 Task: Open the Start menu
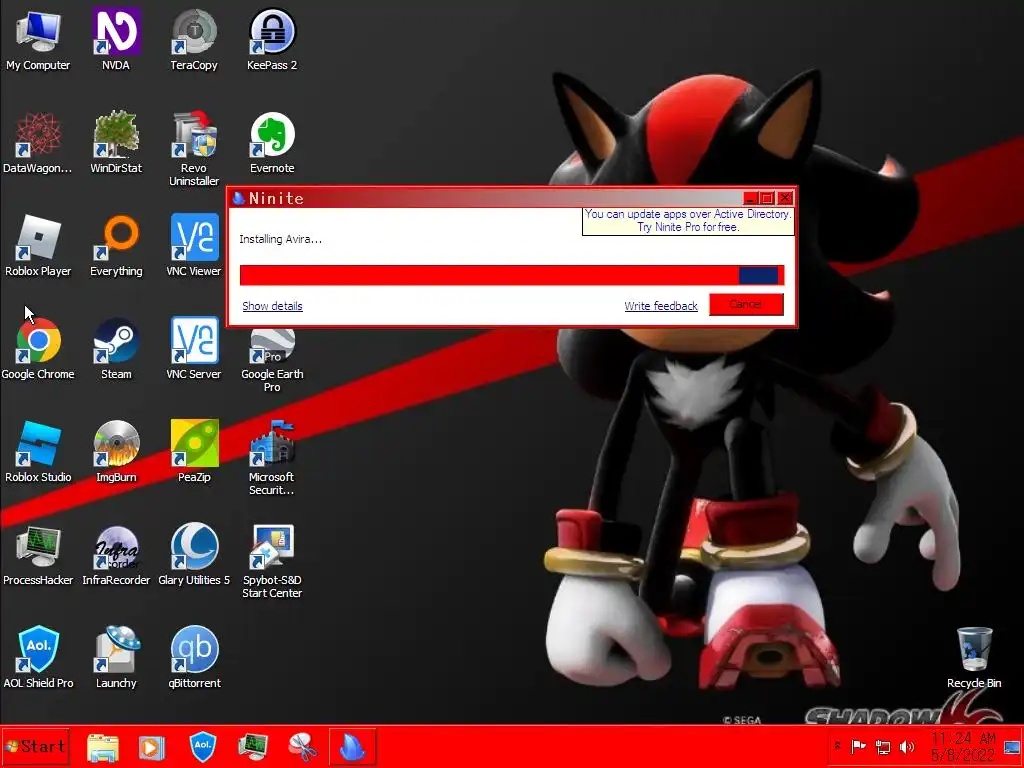click(x=35, y=746)
